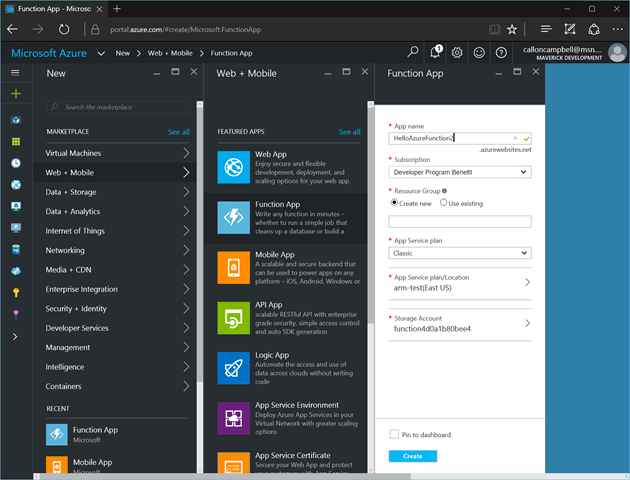This screenshot has height=480, width=630.
Task: Click the Function App lightning icon in the featured list
Action: pyautogui.click(x=233, y=218)
